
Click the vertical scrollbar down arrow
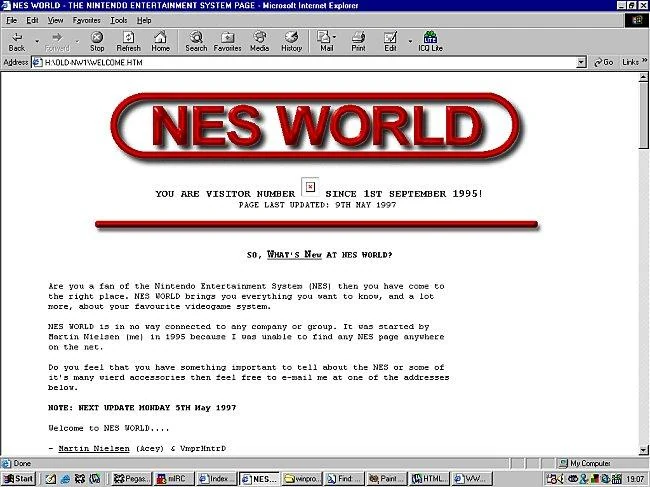coord(643,450)
